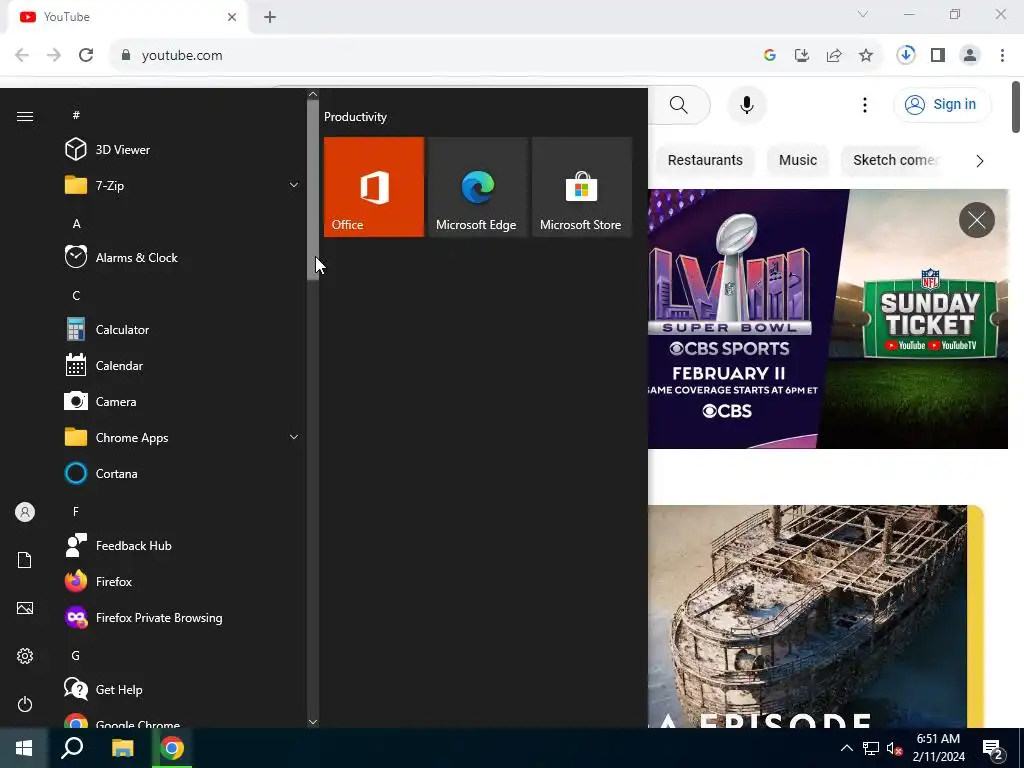Screen dimensions: 1024x768
Task: Open Documents from Start sidebar
Action: (25, 560)
